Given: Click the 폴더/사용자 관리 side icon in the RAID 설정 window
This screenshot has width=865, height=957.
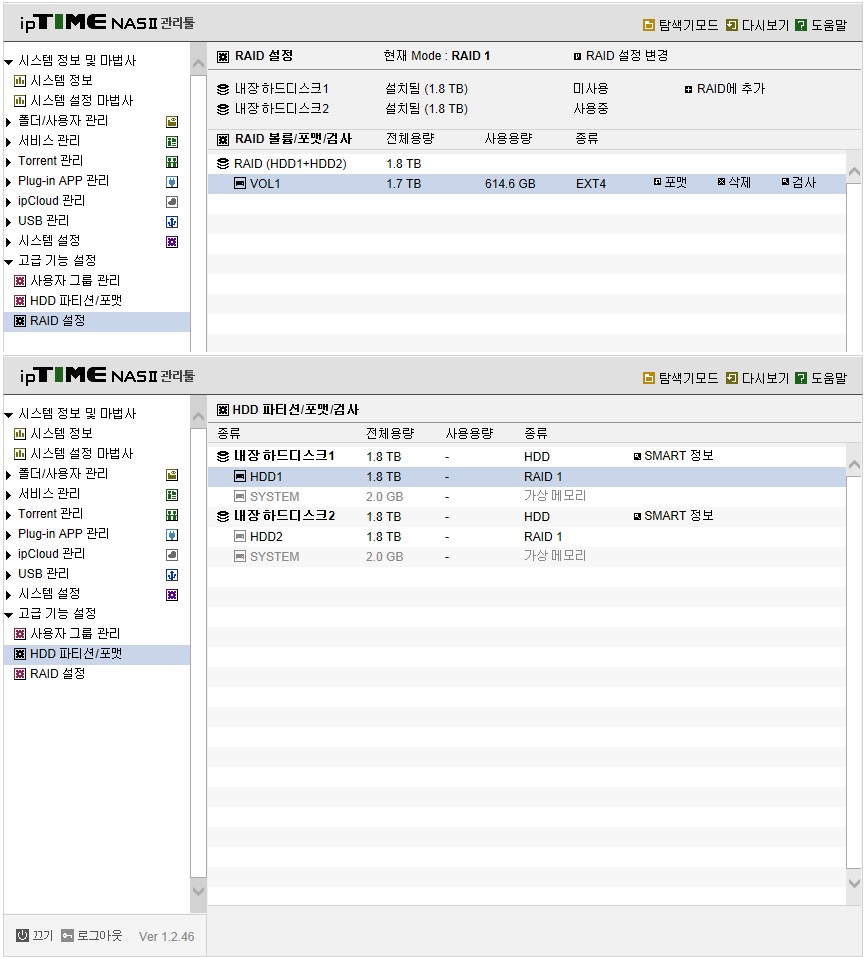Looking at the screenshot, I should pos(172,121).
